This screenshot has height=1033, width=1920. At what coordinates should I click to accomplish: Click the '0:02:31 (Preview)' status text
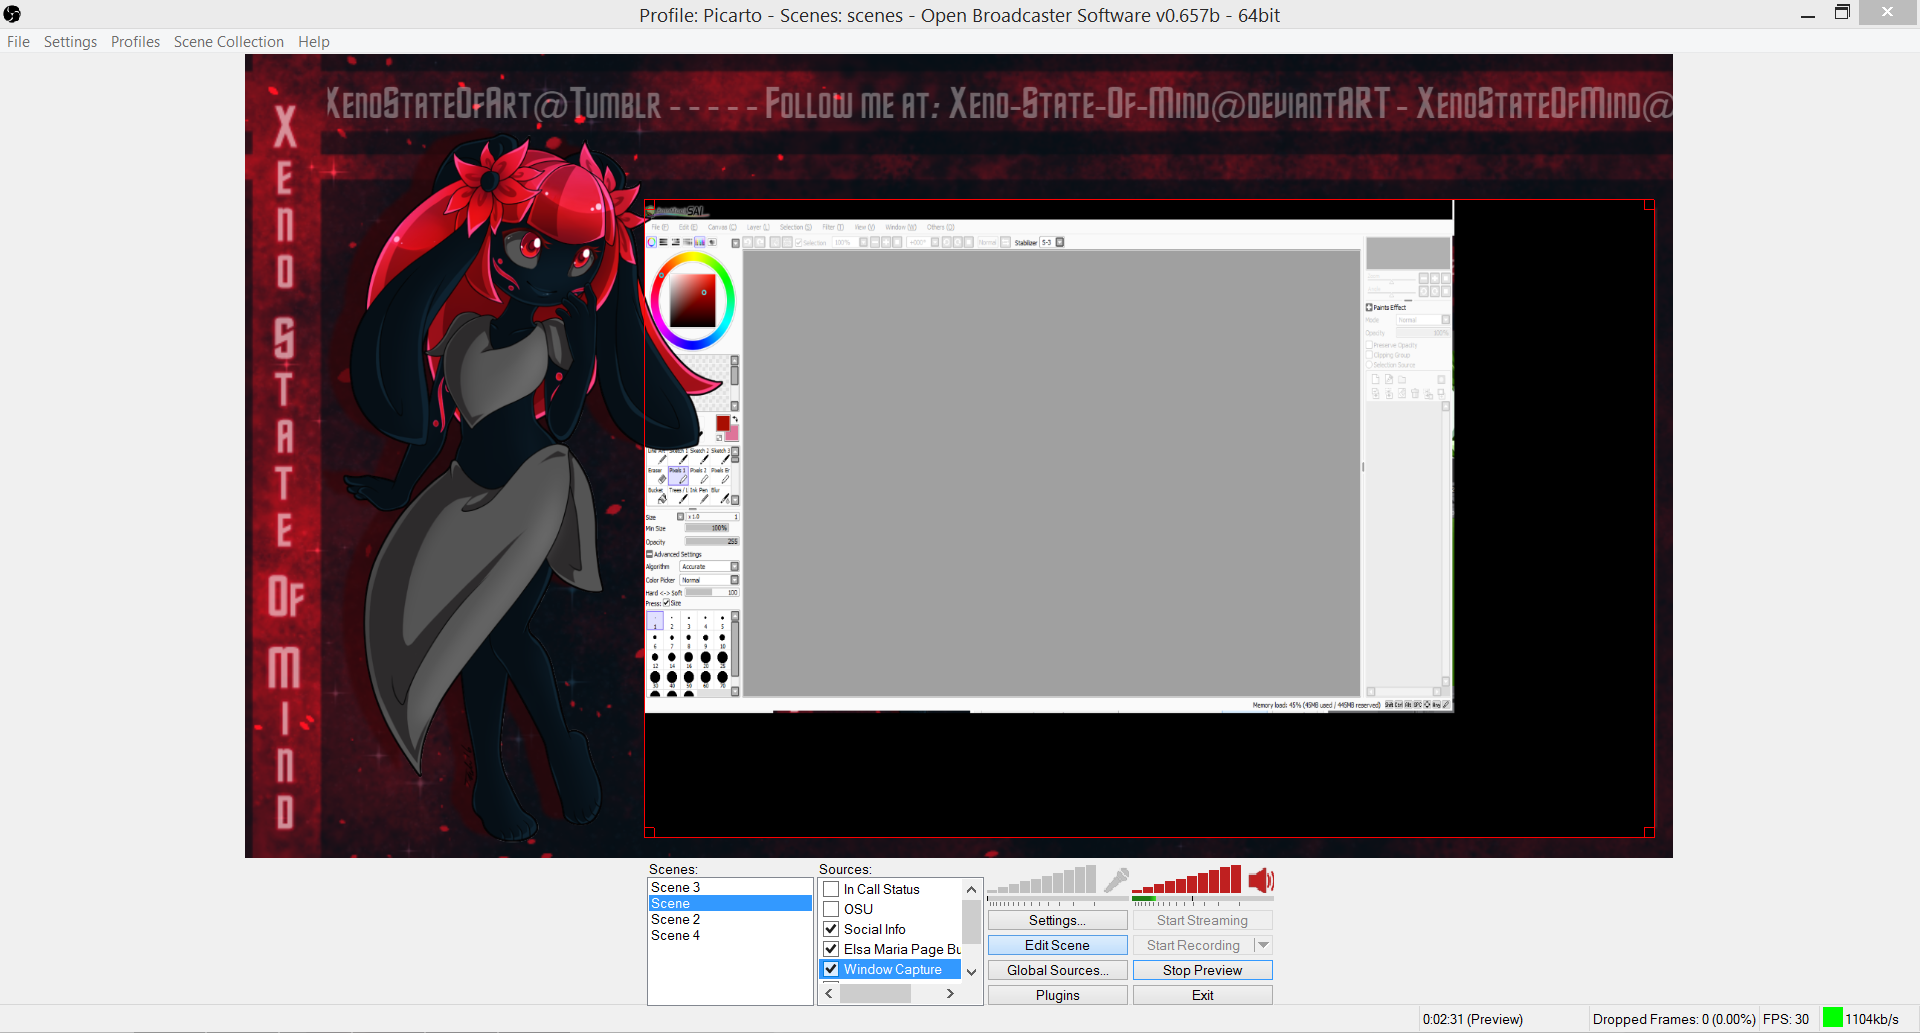point(1473,1019)
